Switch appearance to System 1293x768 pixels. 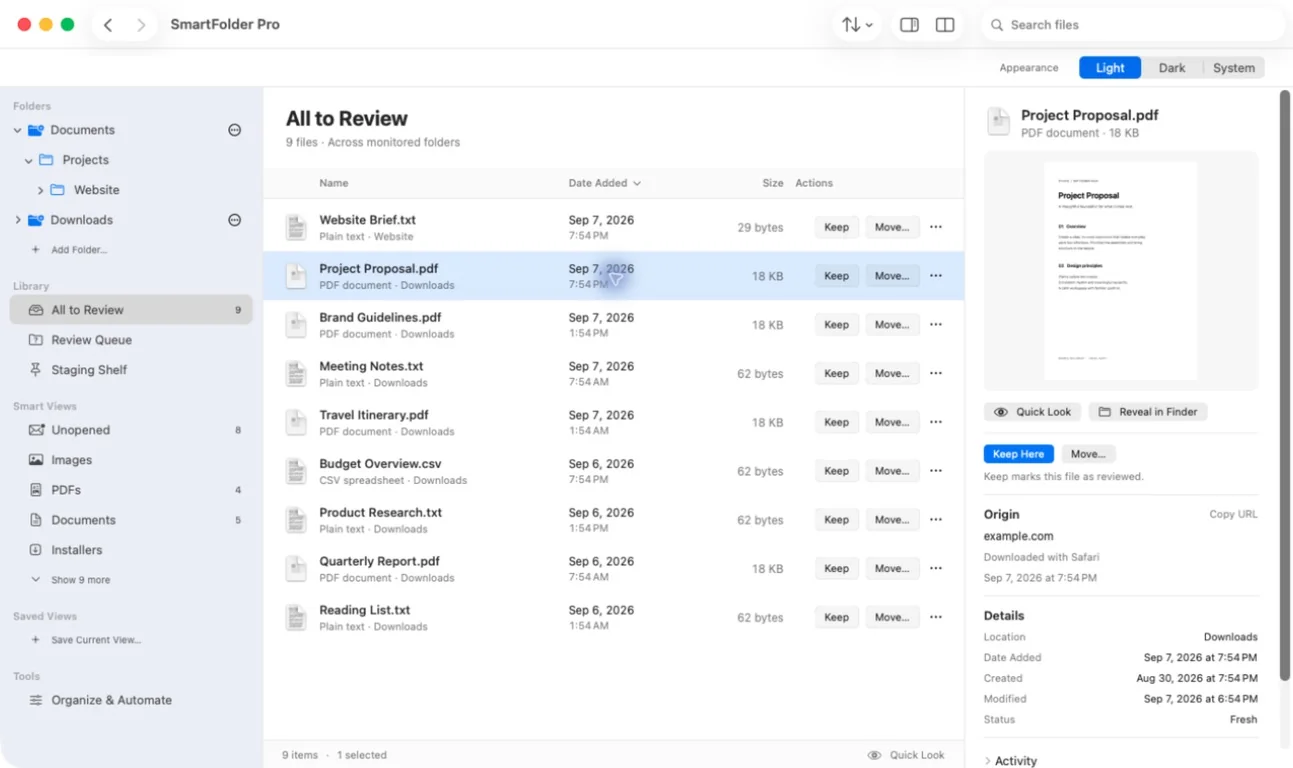tap(1234, 68)
